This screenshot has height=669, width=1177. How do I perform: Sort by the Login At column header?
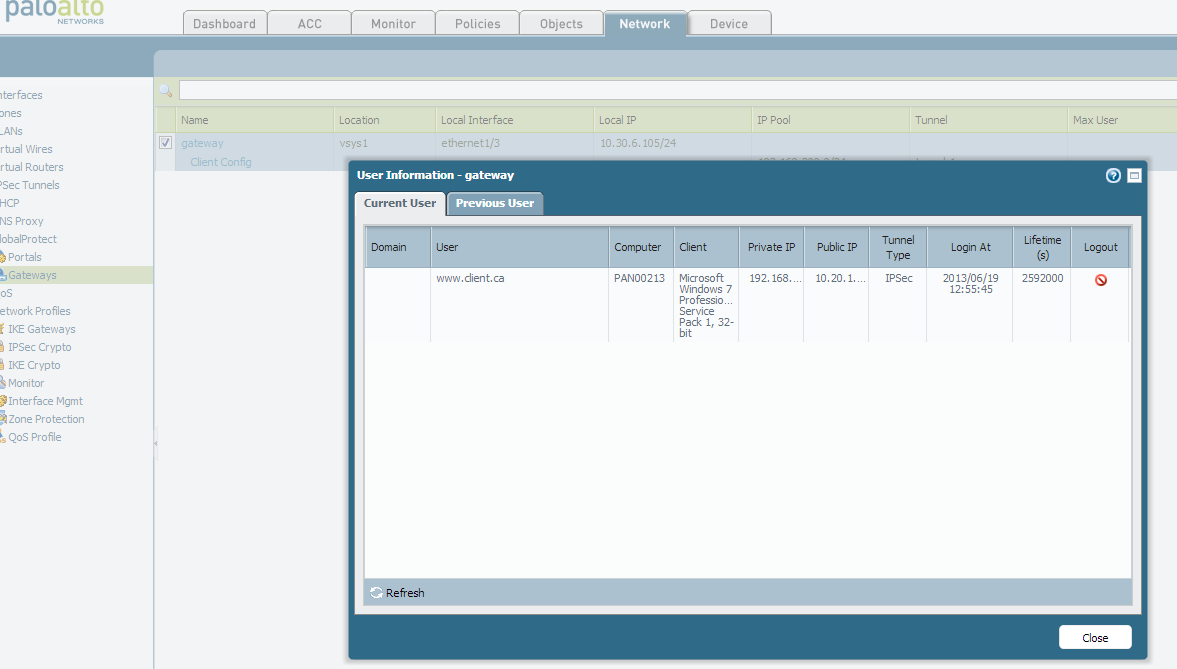(970, 247)
